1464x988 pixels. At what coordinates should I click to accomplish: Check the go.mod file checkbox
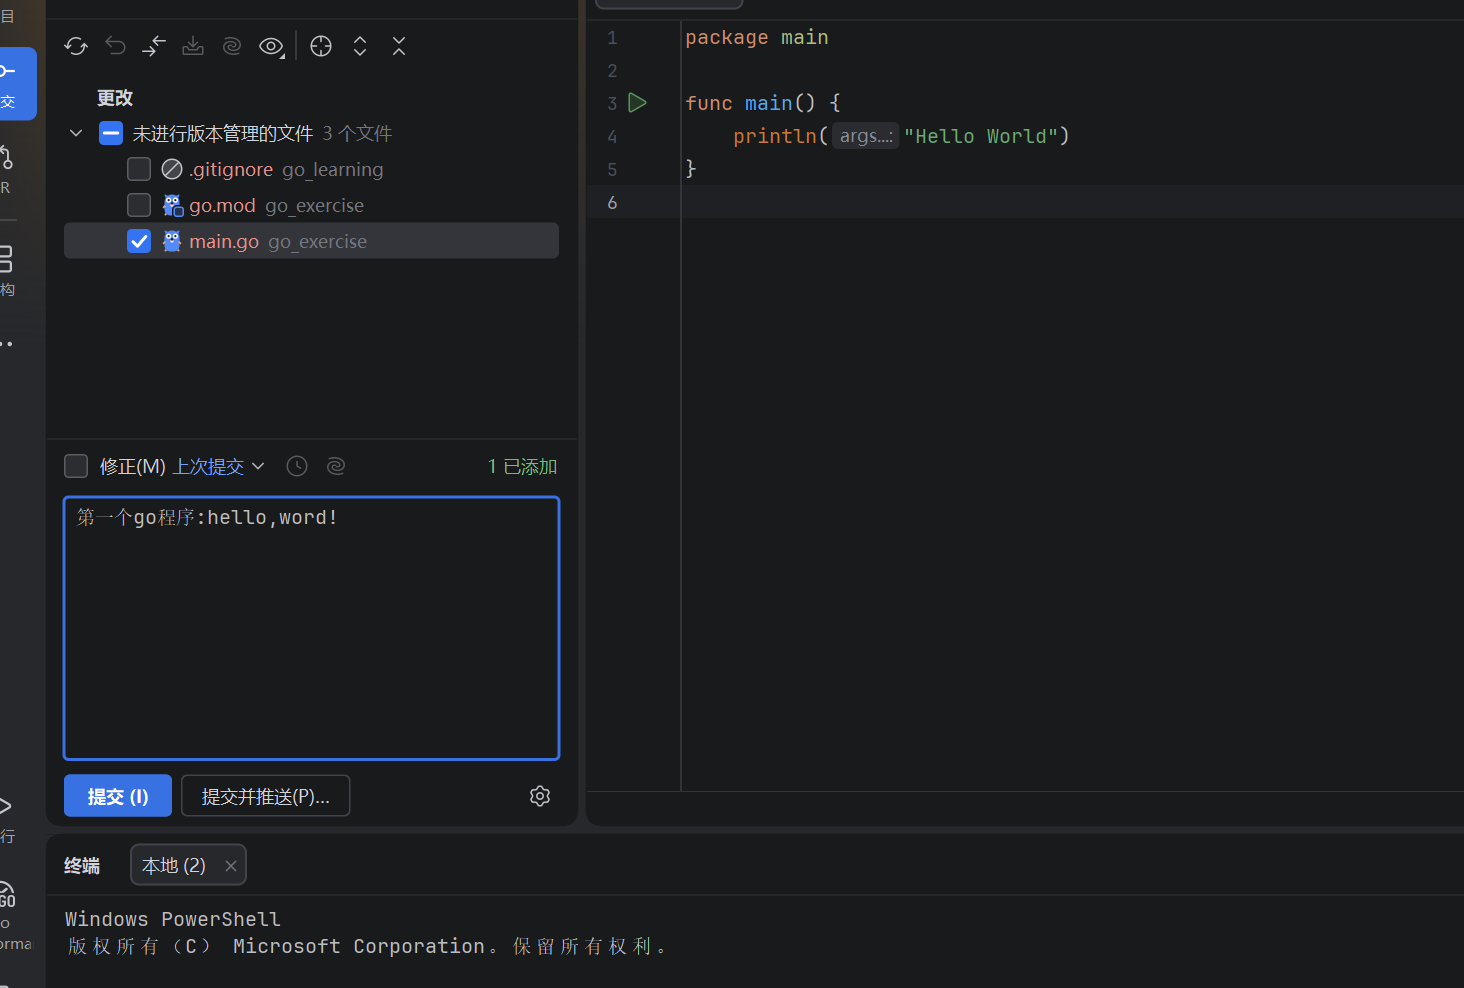[x=139, y=205]
